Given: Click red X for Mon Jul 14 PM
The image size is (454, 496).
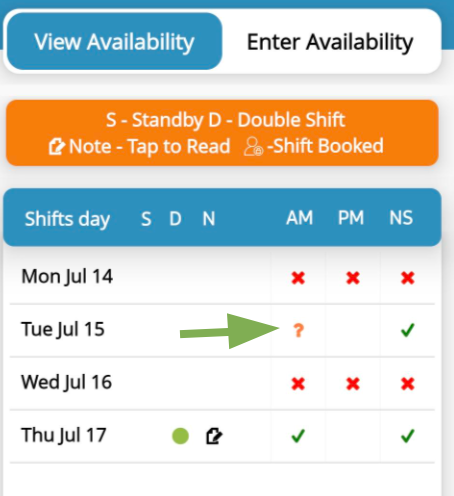Looking at the screenshot, I should [x=353, y=278].
